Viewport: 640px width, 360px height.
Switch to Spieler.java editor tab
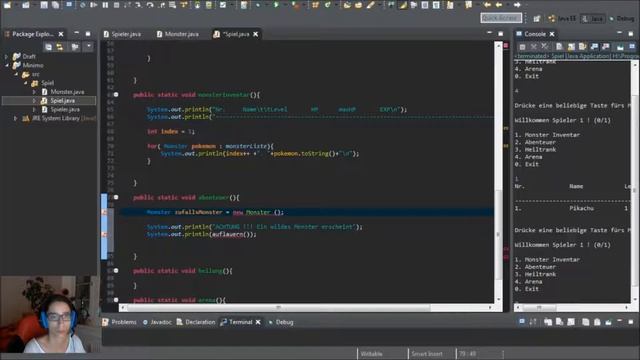pyautogui.click(x=122, y=34)
